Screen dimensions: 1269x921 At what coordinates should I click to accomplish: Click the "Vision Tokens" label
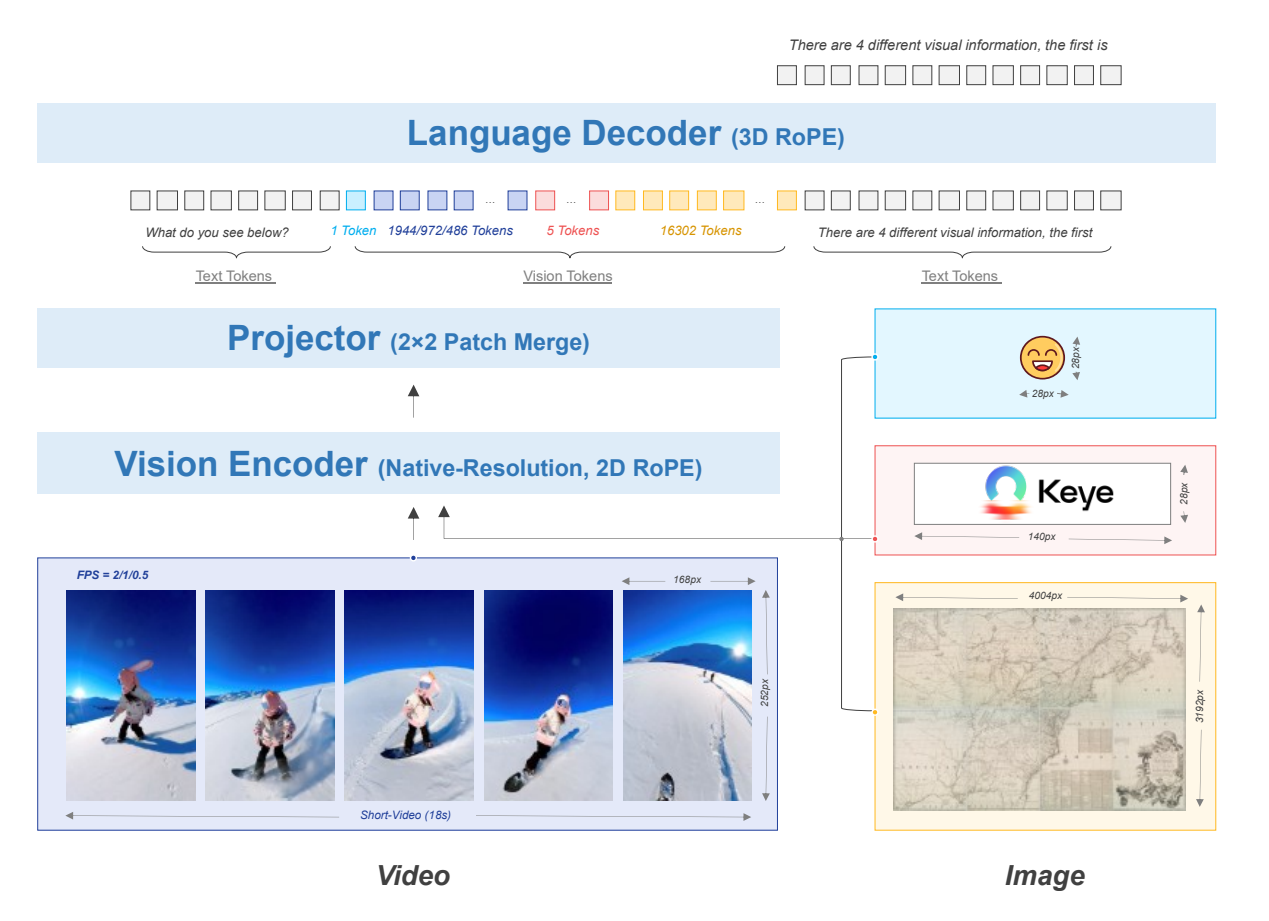pyautogui.click(x=567, y=276)
